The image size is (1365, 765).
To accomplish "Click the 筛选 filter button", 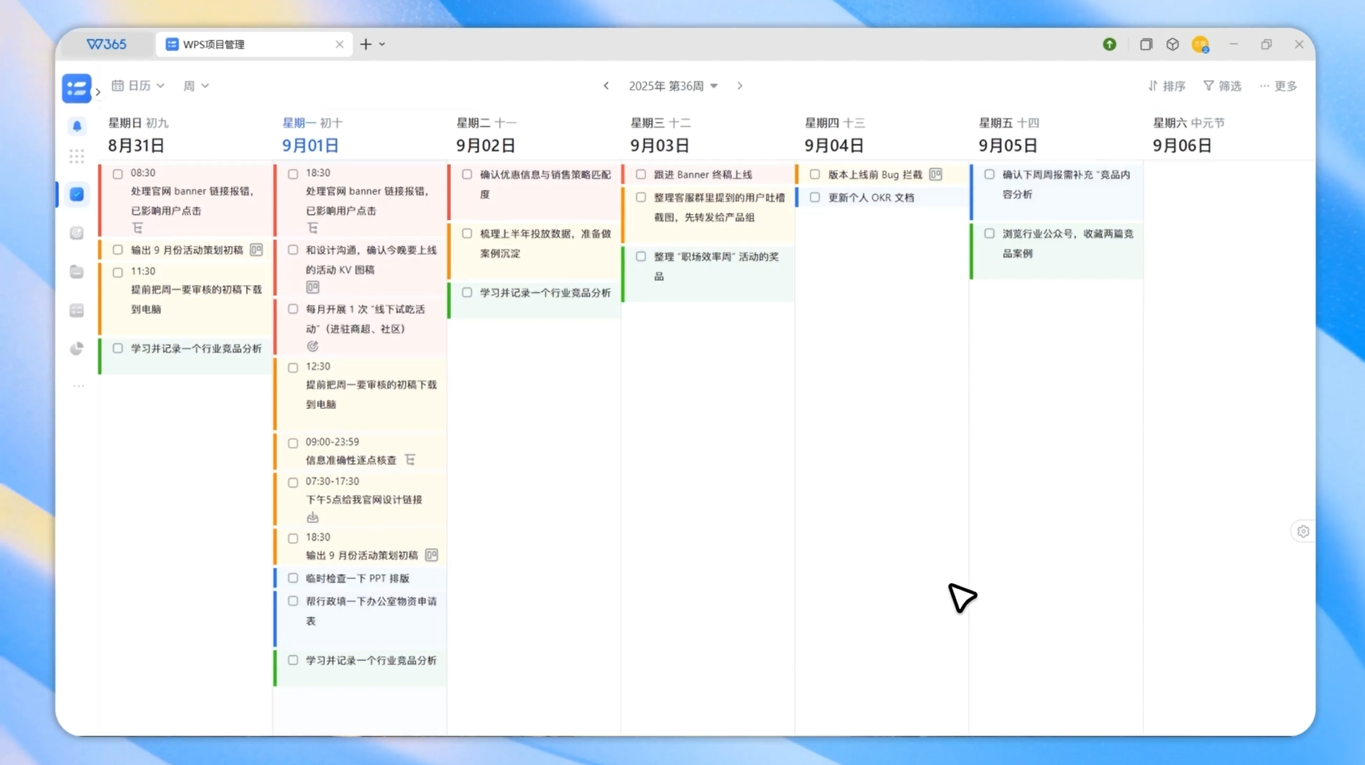I will 1222,86.
